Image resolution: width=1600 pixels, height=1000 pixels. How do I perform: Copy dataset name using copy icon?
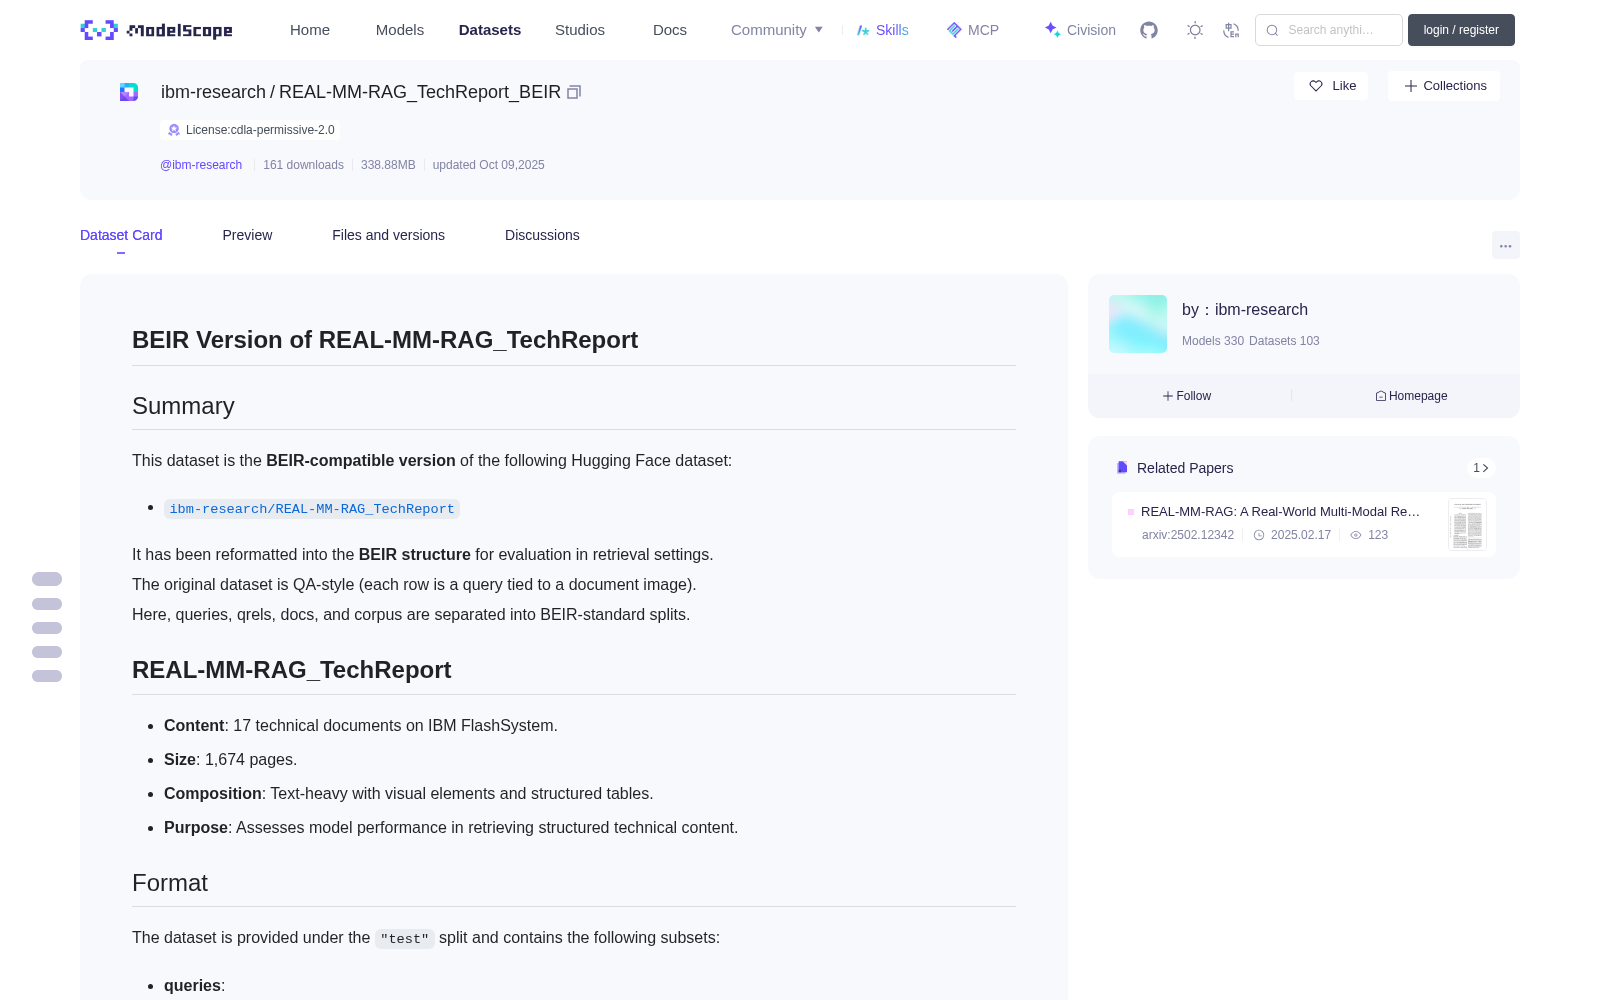[x=574, y=92]
